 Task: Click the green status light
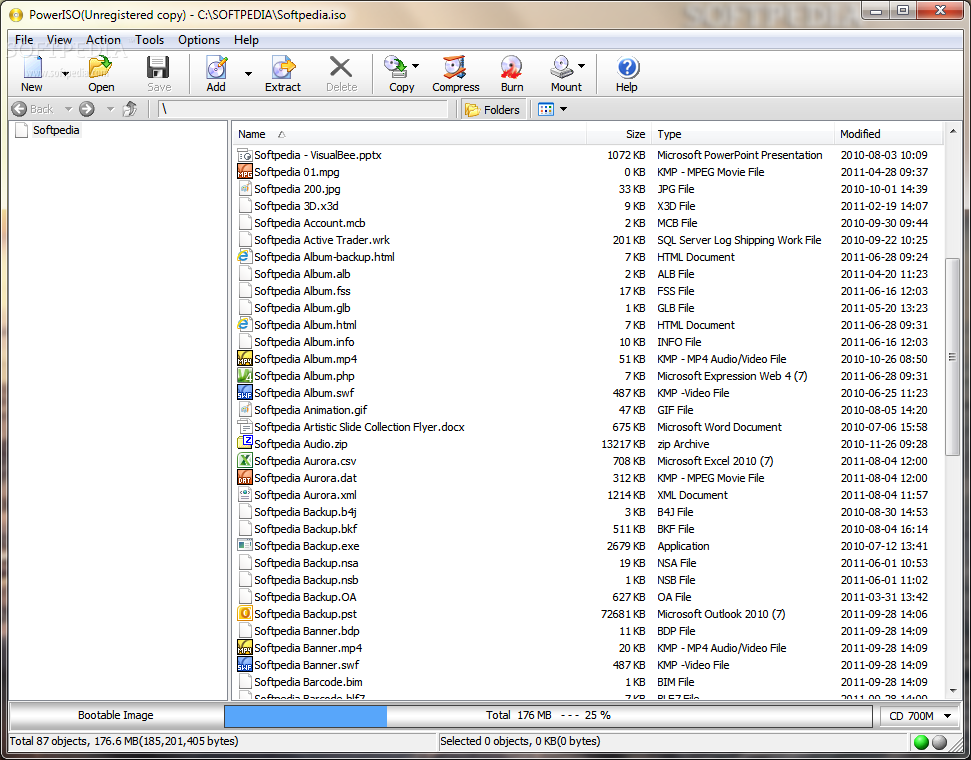pyautogui.click(x=921, y=741)
